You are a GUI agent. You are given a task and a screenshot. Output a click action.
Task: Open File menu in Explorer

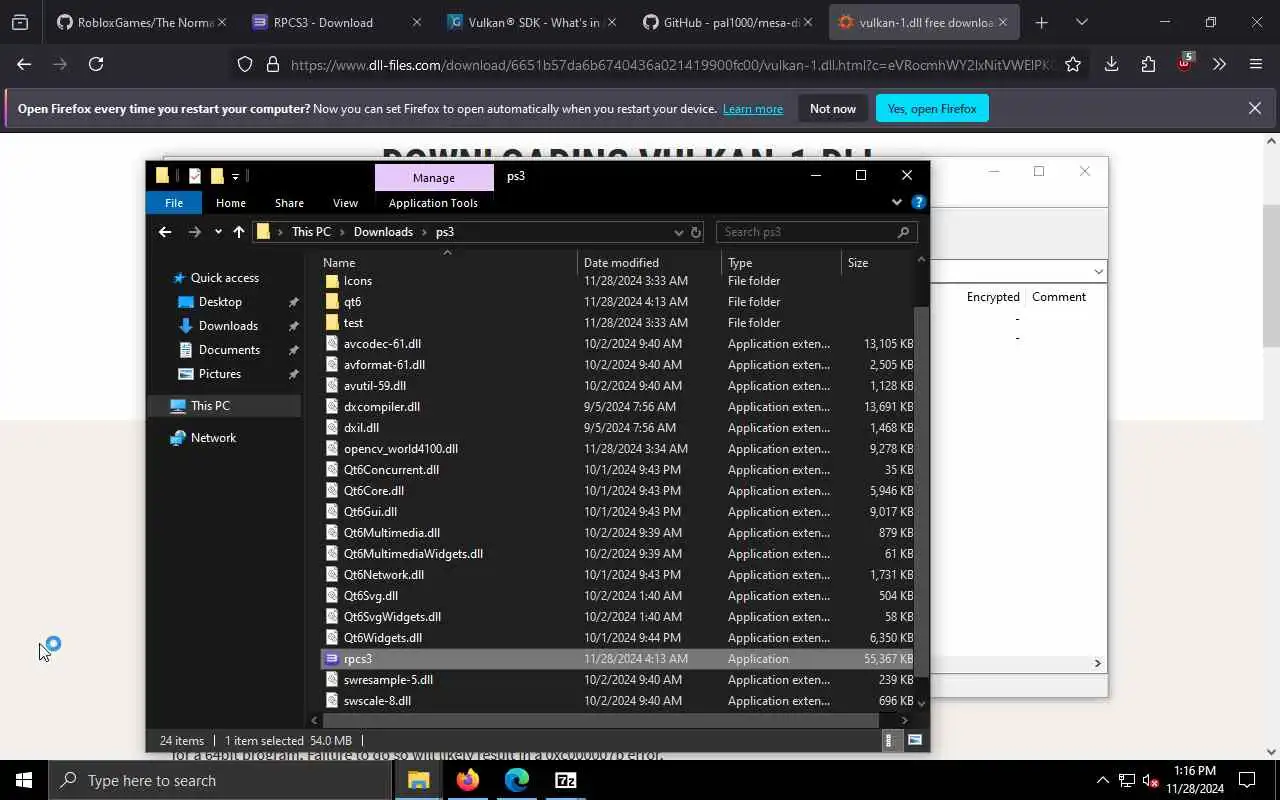pos(174,203)
